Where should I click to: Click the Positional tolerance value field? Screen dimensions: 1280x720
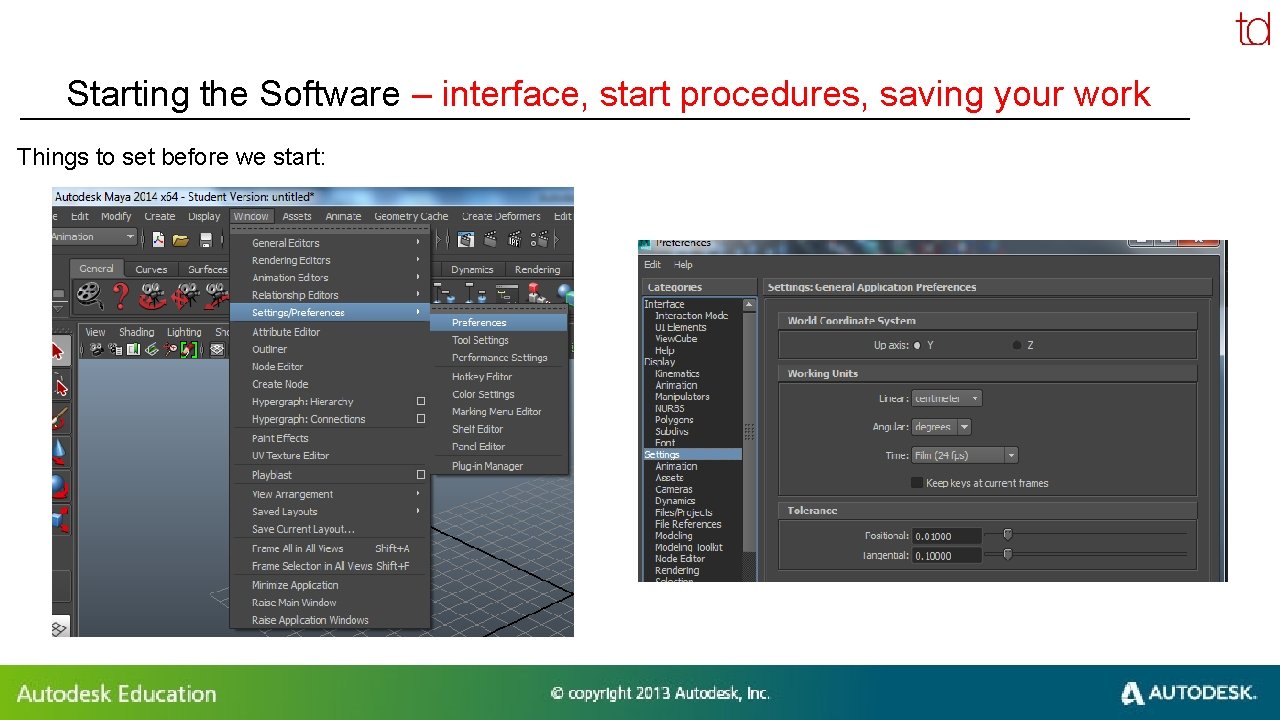[946, 536]
